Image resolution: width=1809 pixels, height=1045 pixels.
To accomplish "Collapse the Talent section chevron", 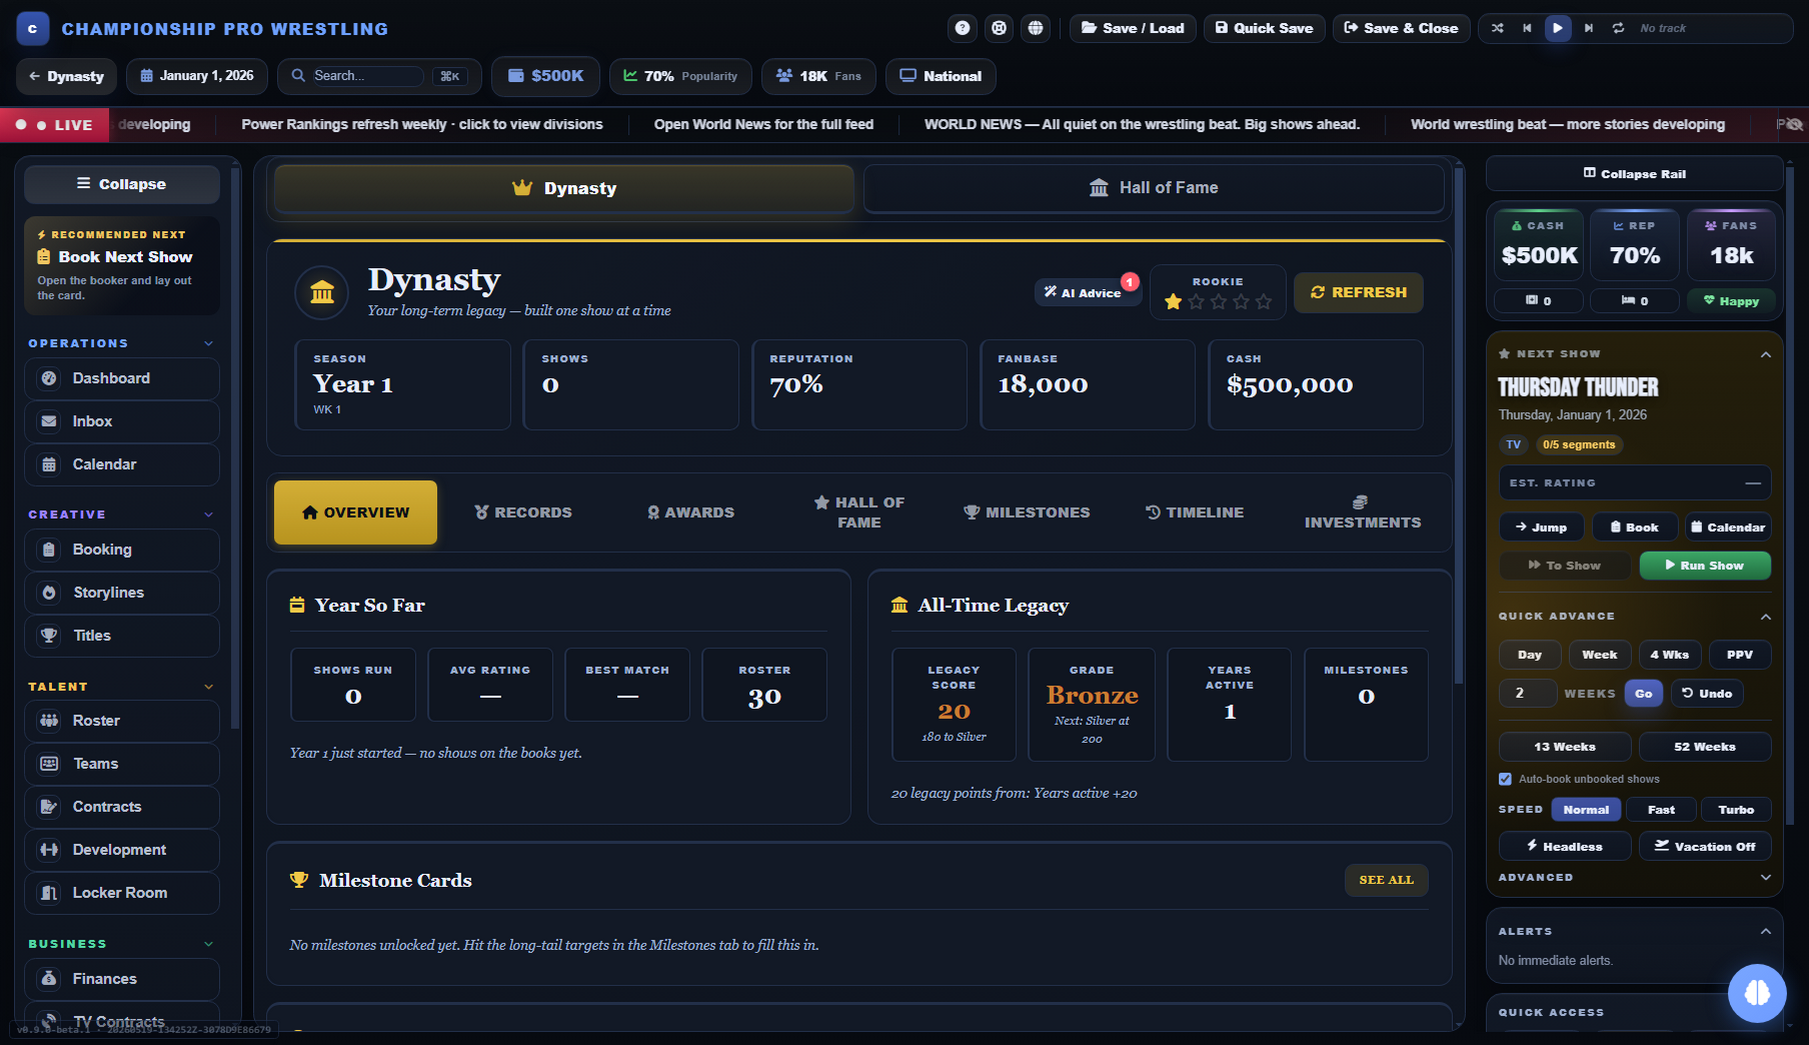I will pos(209,686).
